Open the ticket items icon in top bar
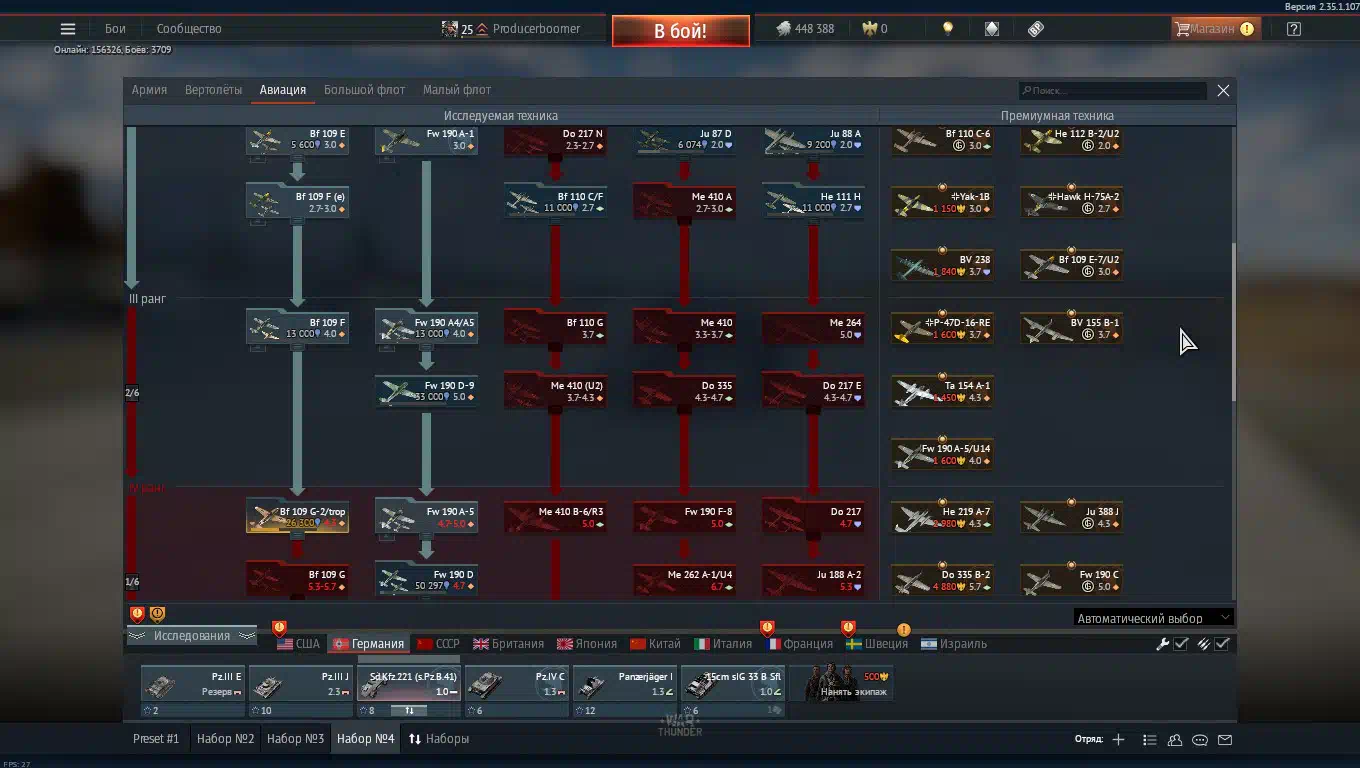The width and height of the screenshot is (1360, 768). click(x=1036, y=29)
